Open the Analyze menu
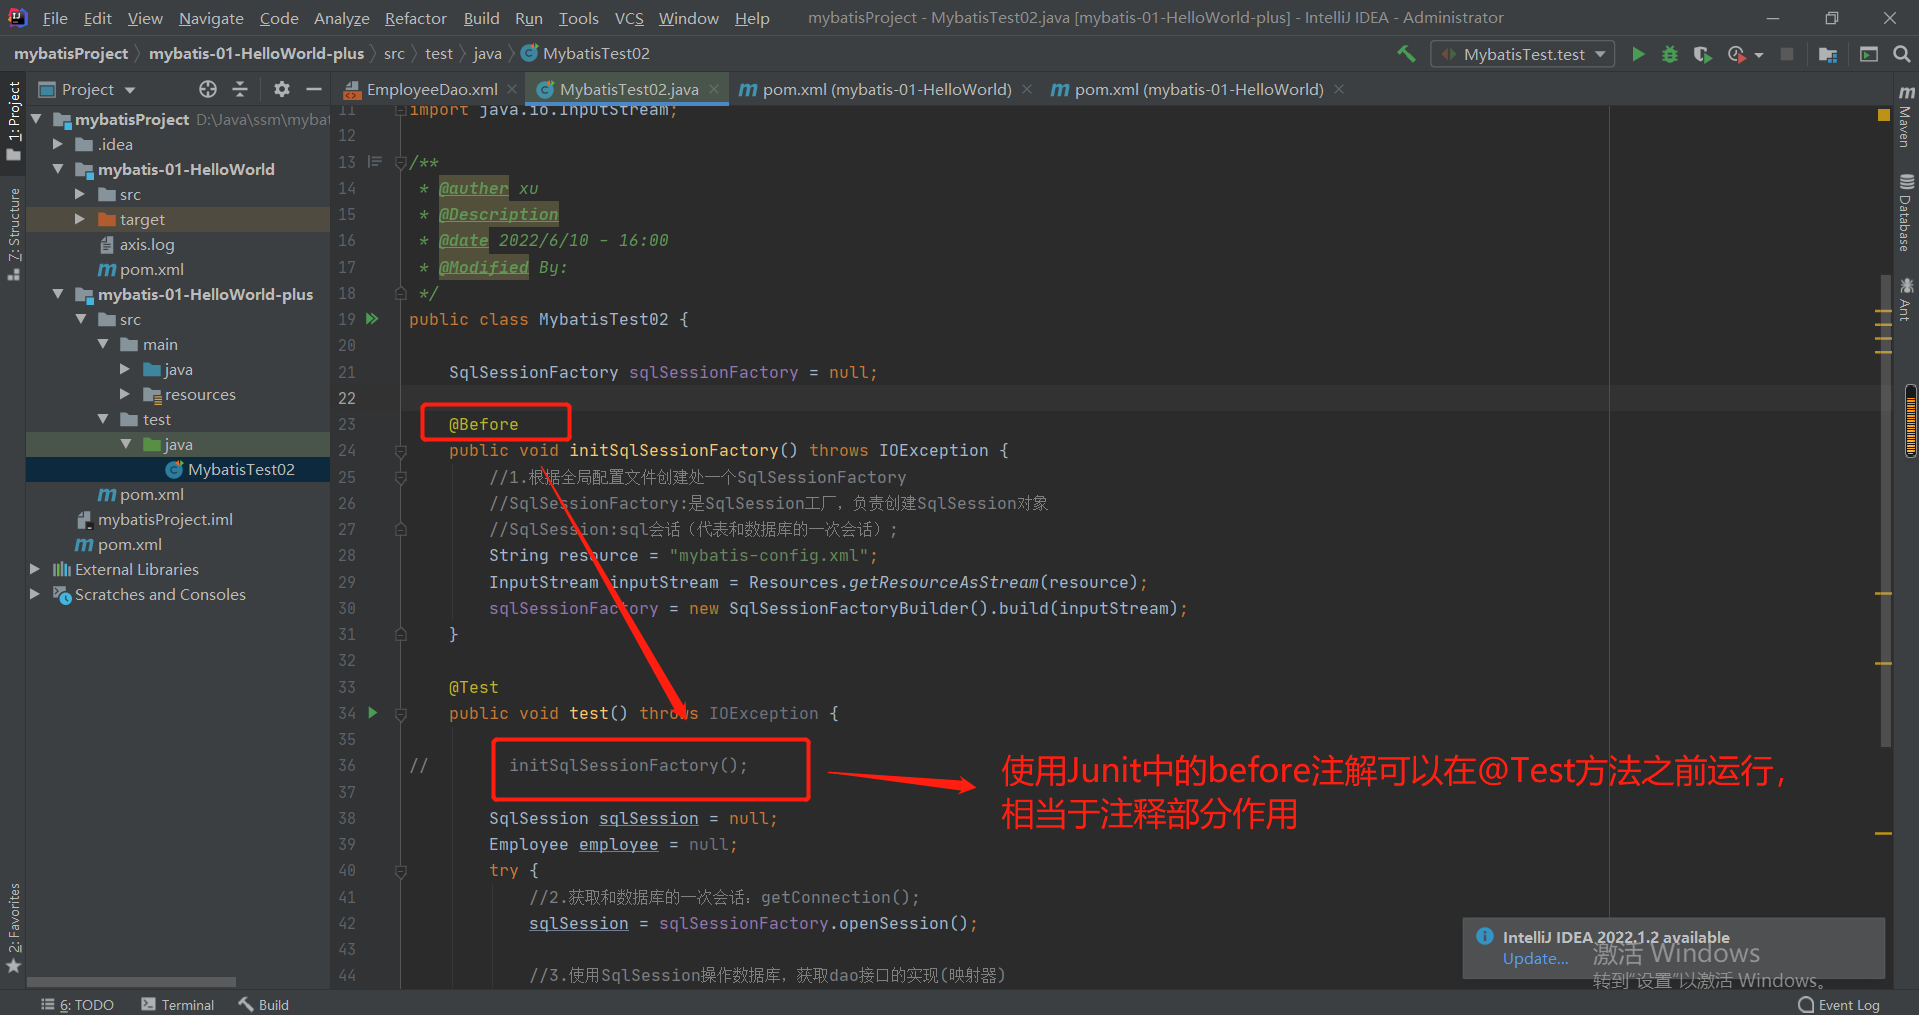The height and width of the screenshot is (1015, 1919). [x=341, y=18]
